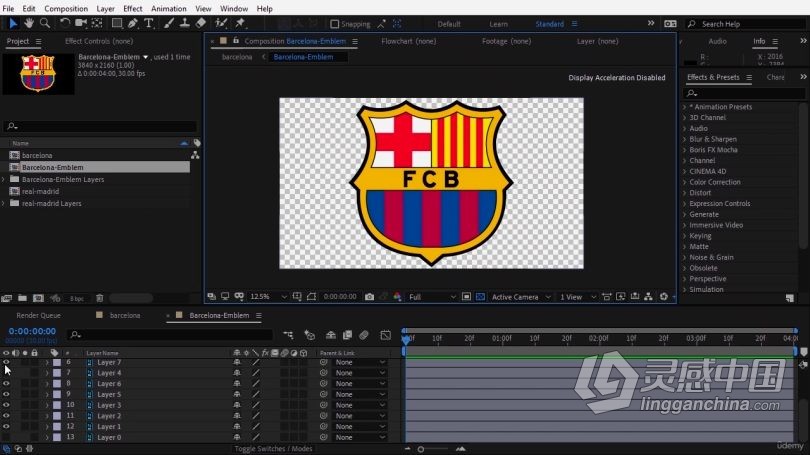Open the resolution Full dropdown

pyautogui.click(x=432, y=297)
